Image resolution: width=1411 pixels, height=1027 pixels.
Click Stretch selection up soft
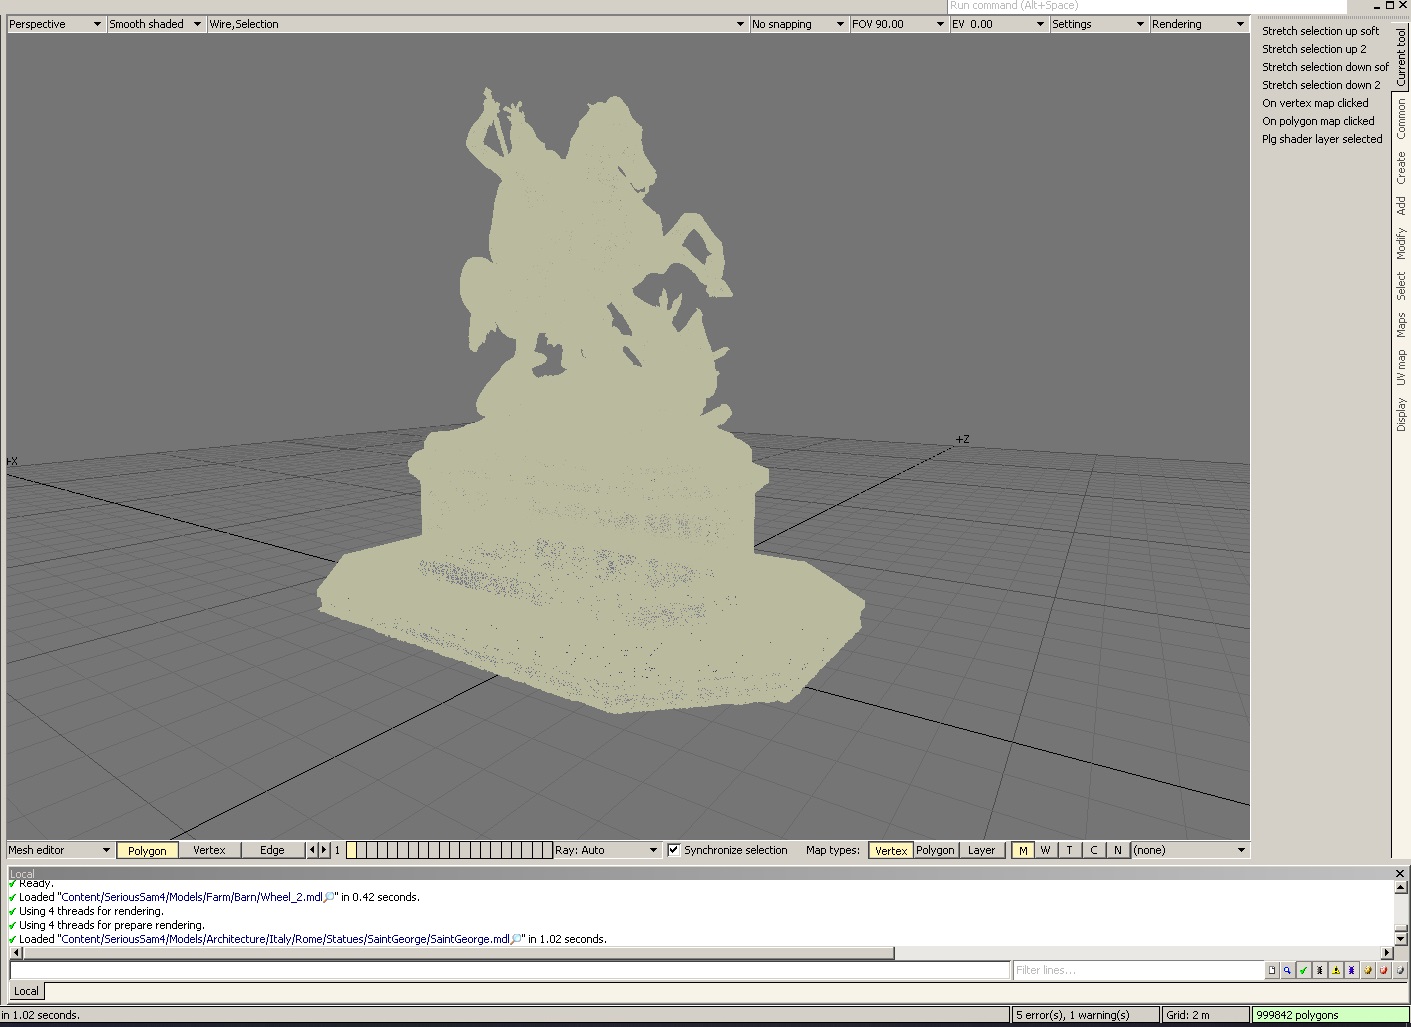[x=1320, y=31]
